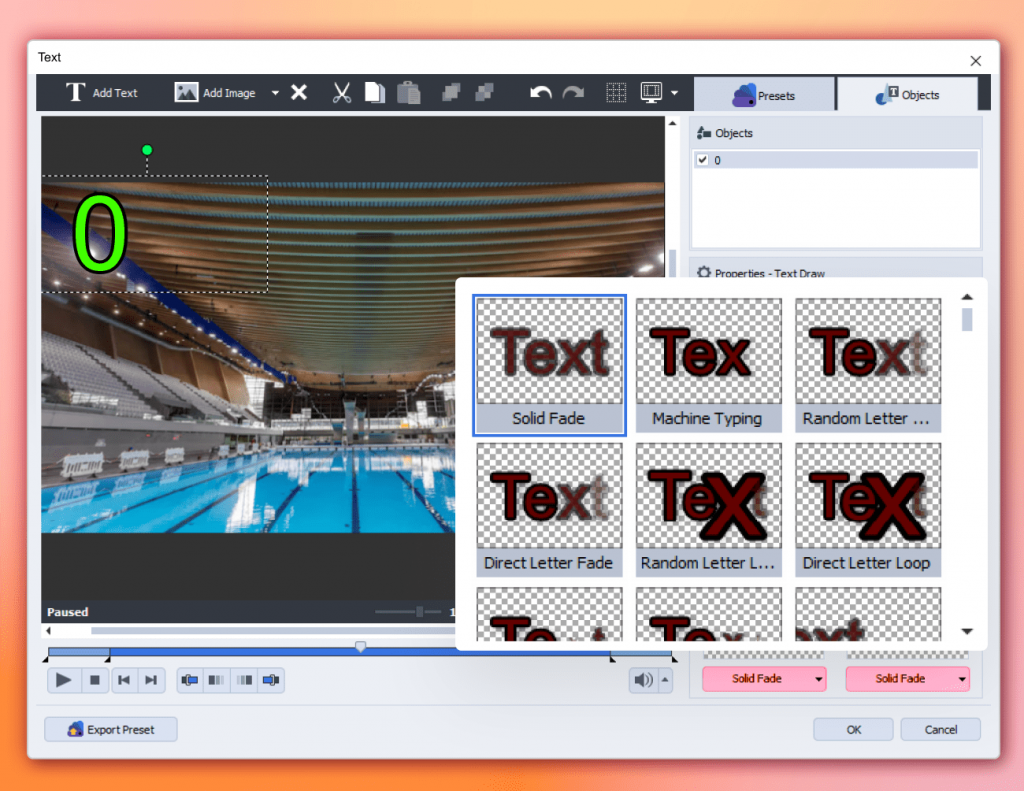Viewport: 1024px width, 791px height.
Task: Open the Add Image dropdown arrow
Action: click(x=275, y=93)
